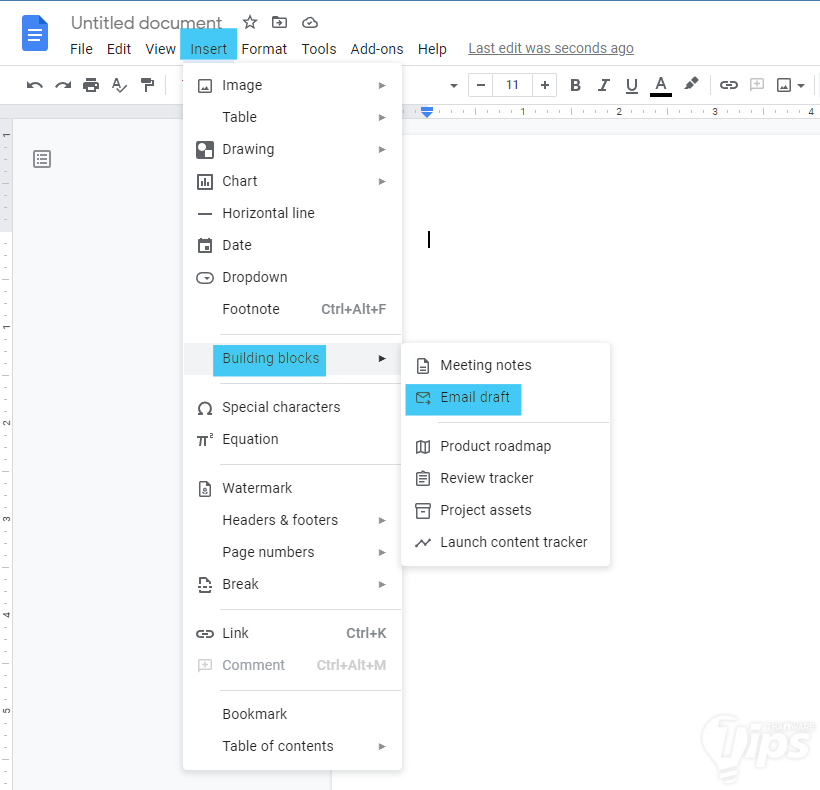820x790 pixels.
Task: Insert a Dropdown element
Action: tap(292, 277)
